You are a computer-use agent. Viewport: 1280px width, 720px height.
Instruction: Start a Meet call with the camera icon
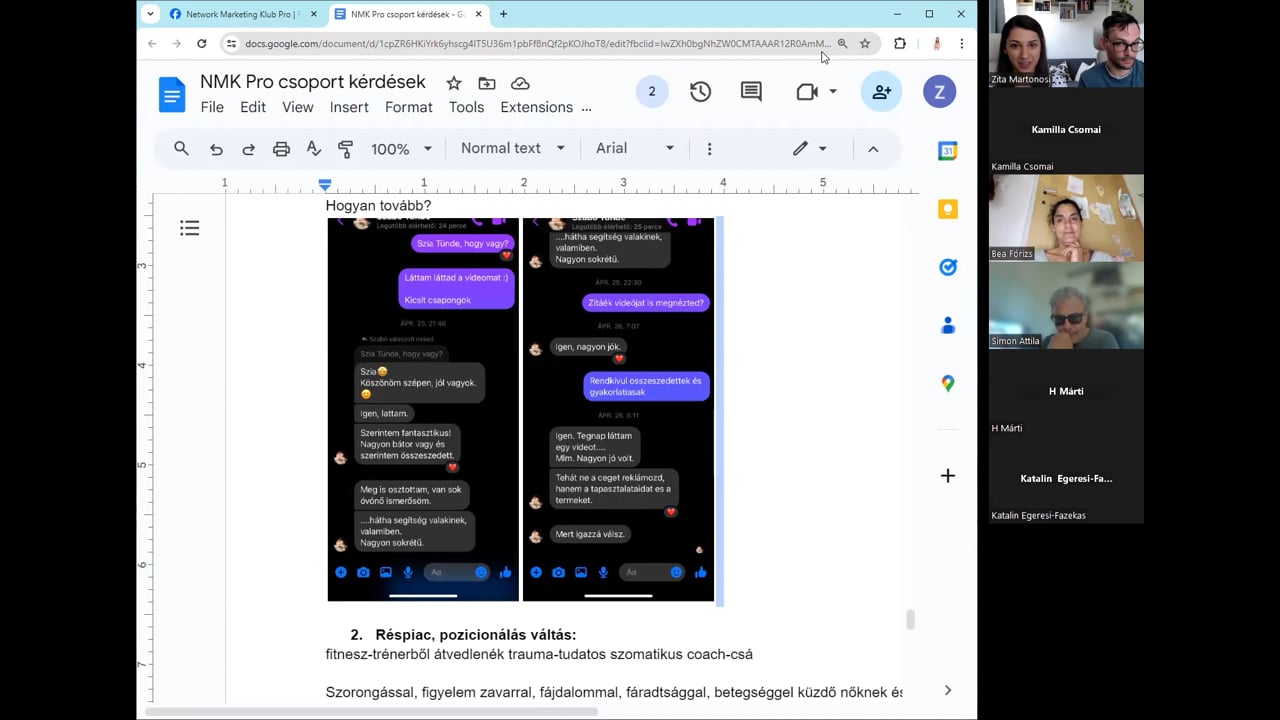(x=807, y=92)
